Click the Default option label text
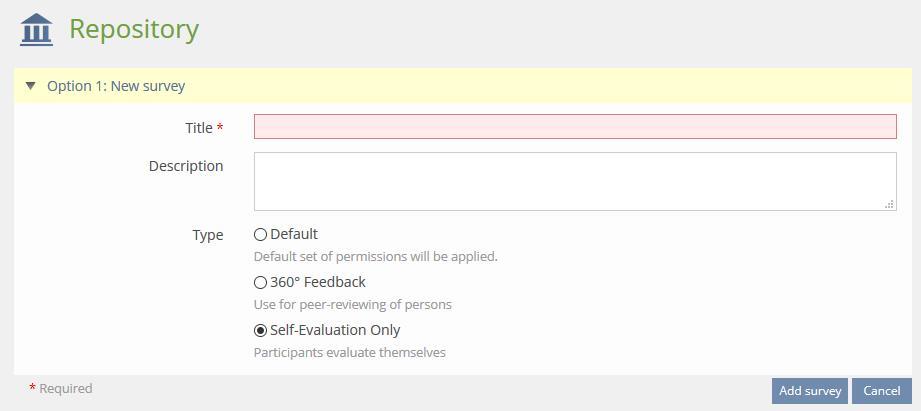 tap(294, 234)
